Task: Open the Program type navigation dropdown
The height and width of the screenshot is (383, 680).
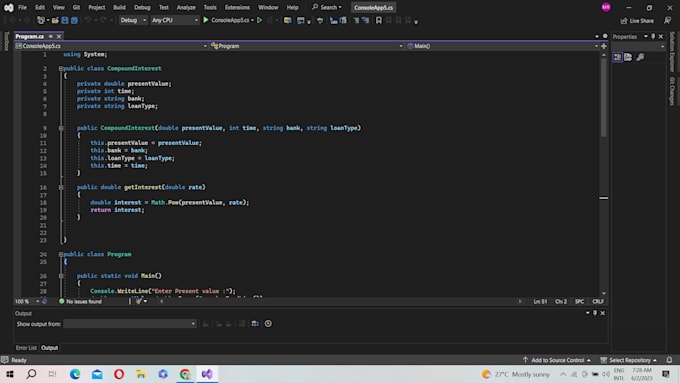Action: tap(307, 46)
